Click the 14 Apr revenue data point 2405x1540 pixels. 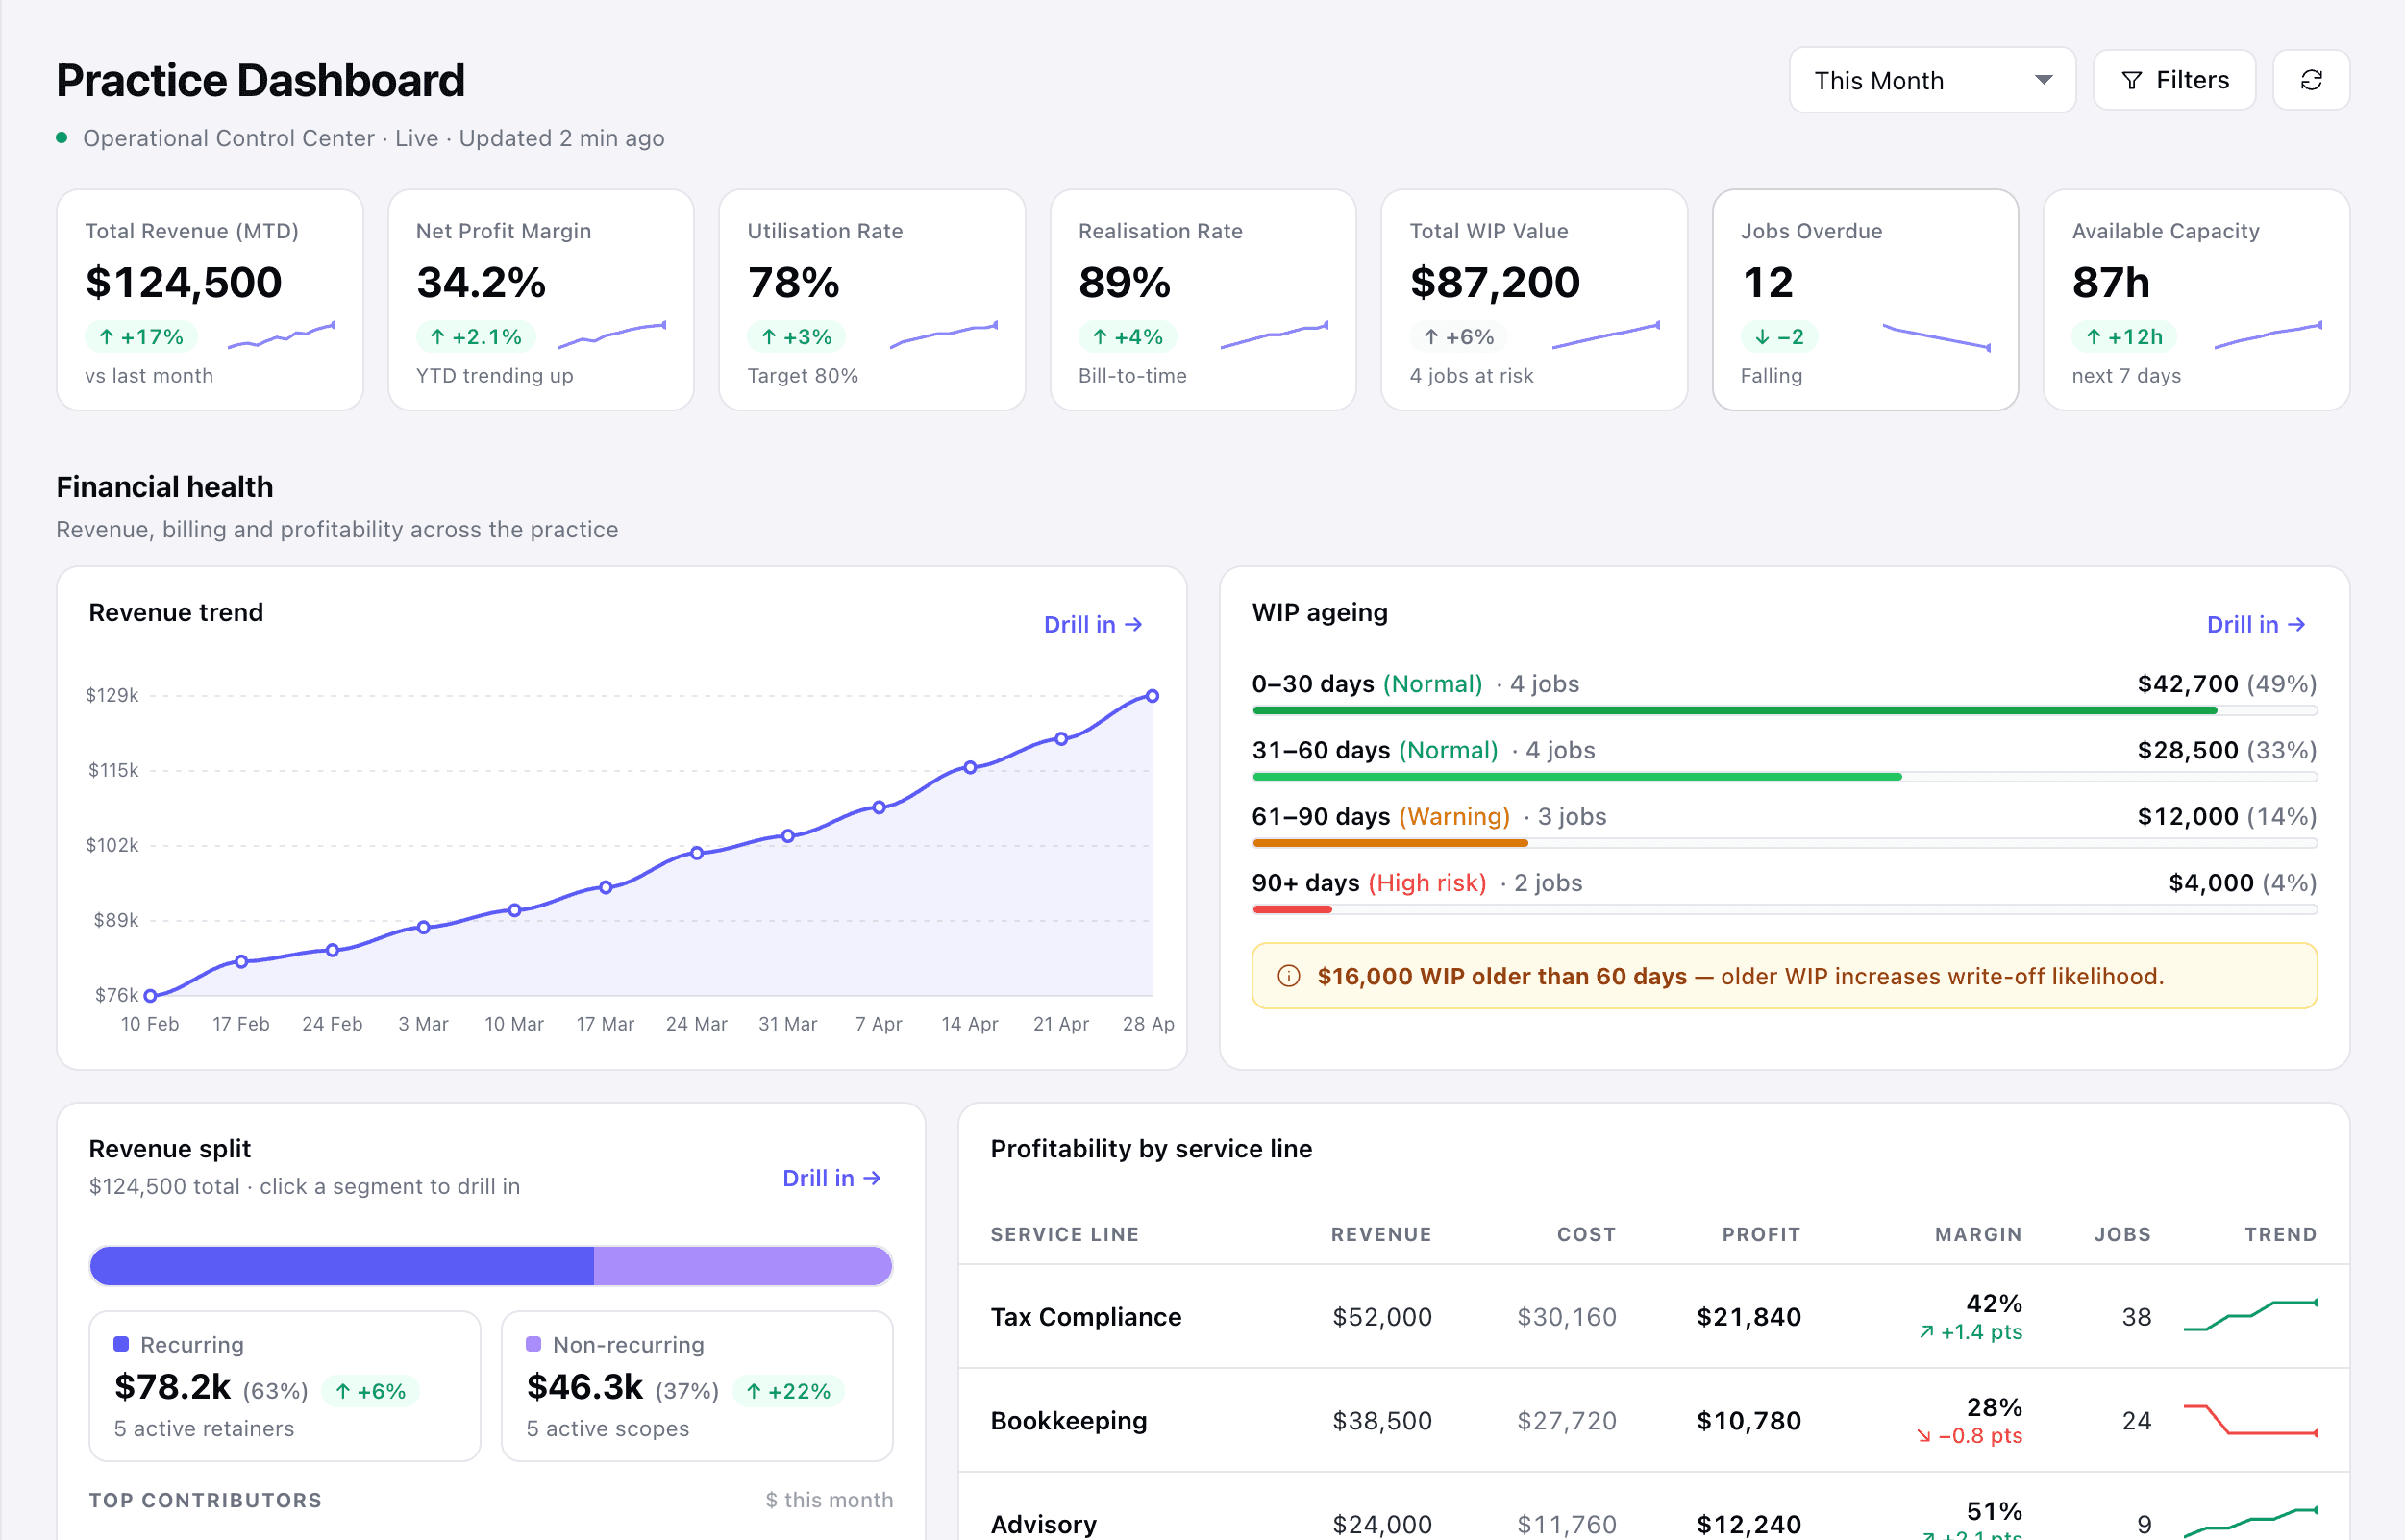coord(970,768)
